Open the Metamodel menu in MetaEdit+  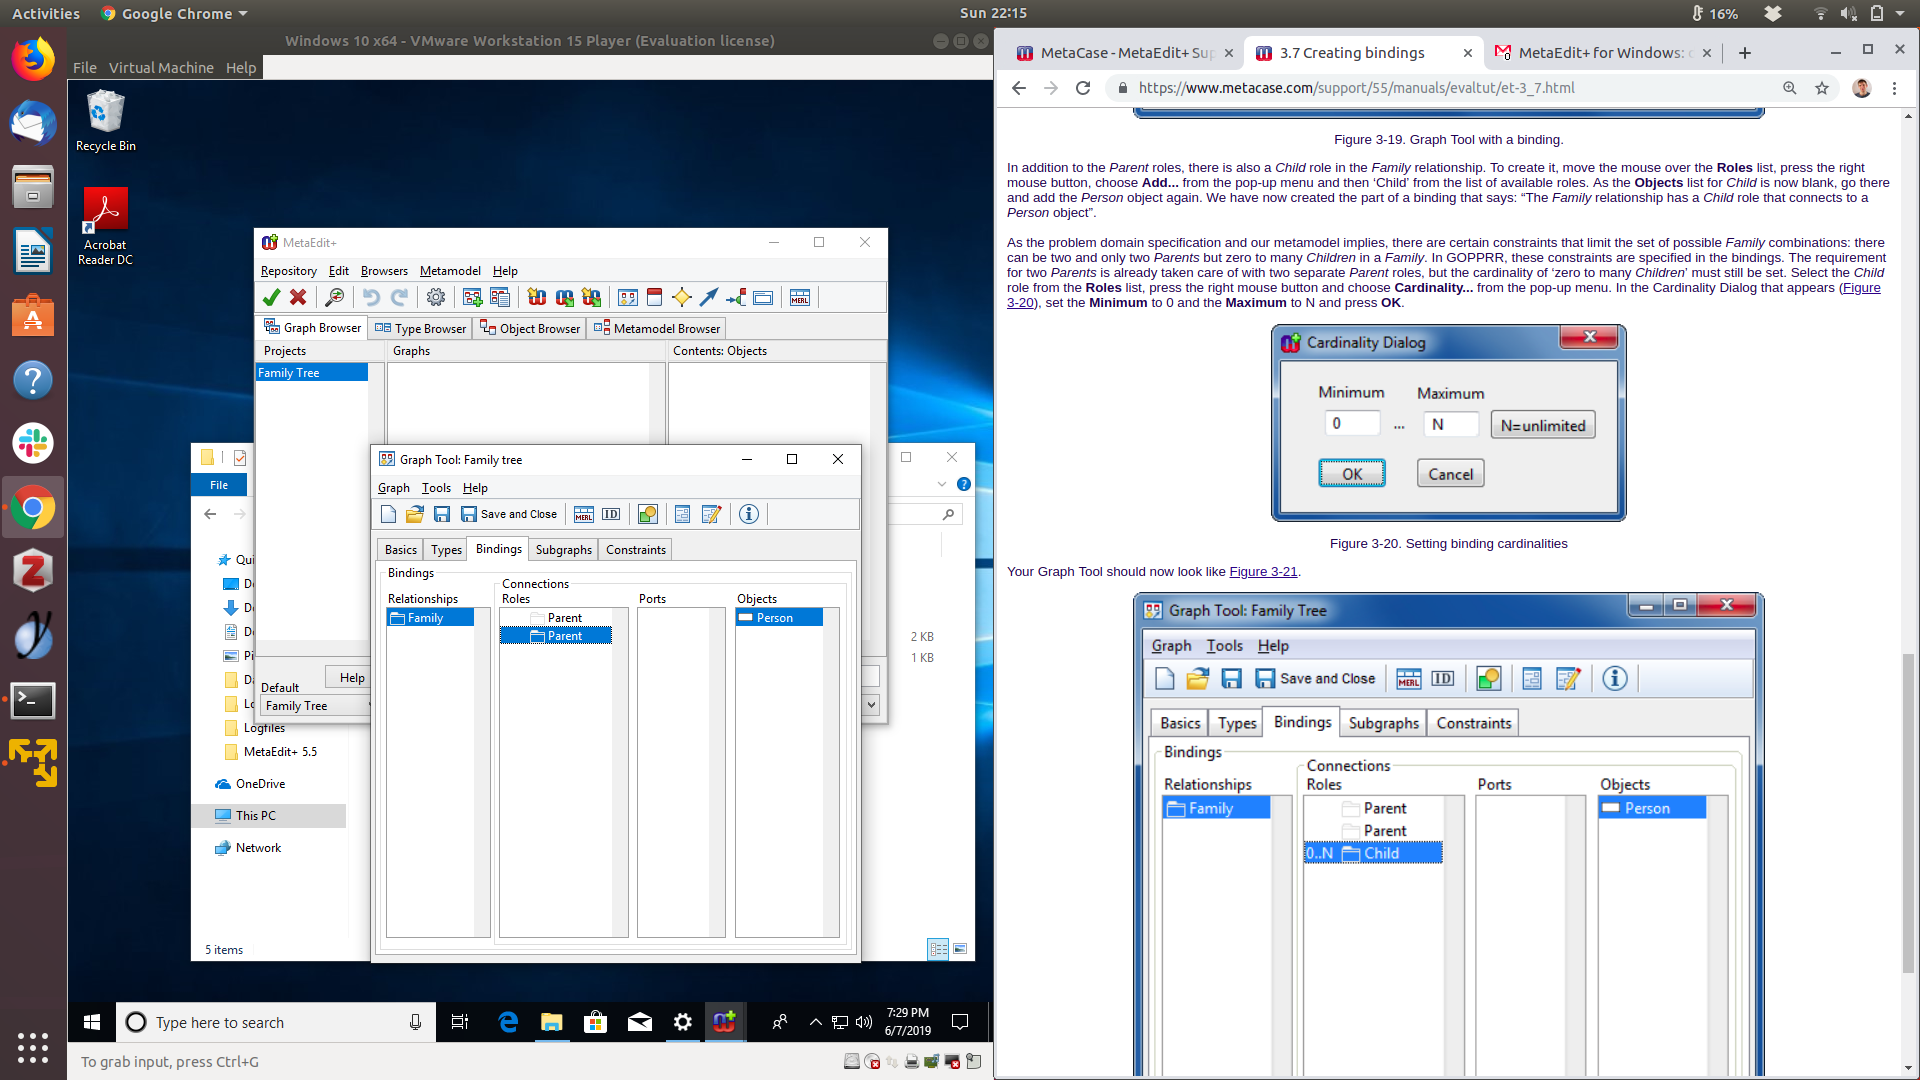(450, 271)
